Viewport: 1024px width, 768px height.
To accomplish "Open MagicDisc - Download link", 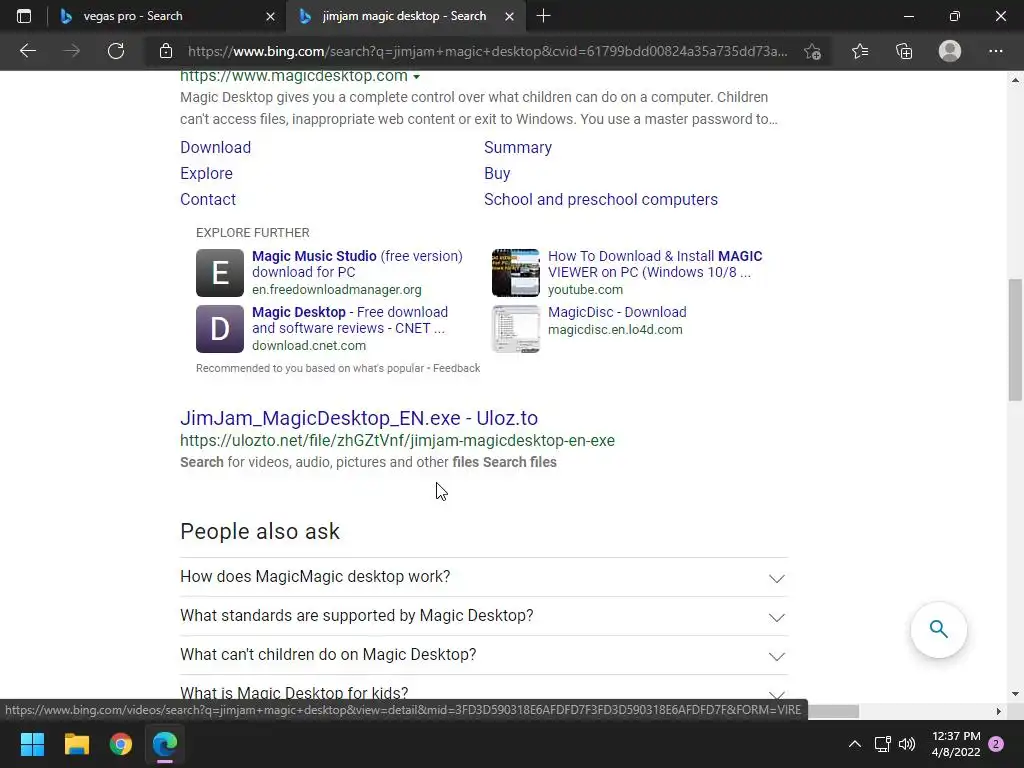I will (617, 312).
